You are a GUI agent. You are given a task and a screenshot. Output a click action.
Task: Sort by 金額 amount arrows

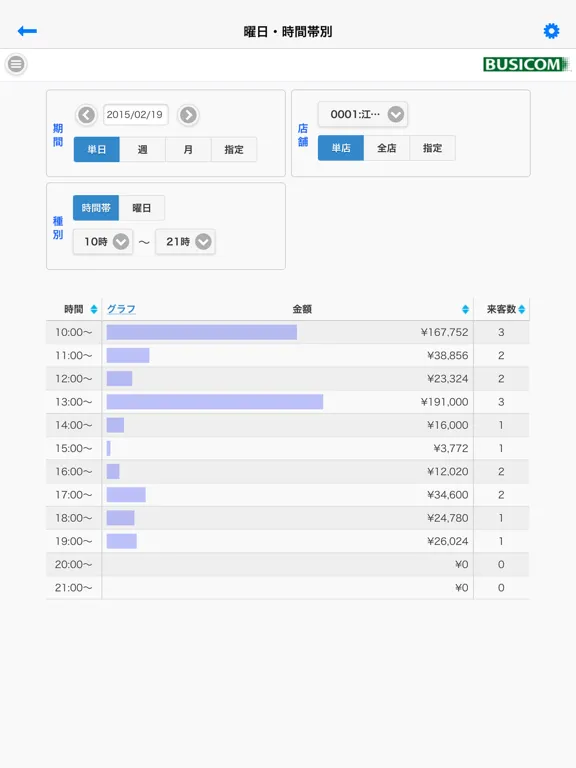click(x=465, y=309)
